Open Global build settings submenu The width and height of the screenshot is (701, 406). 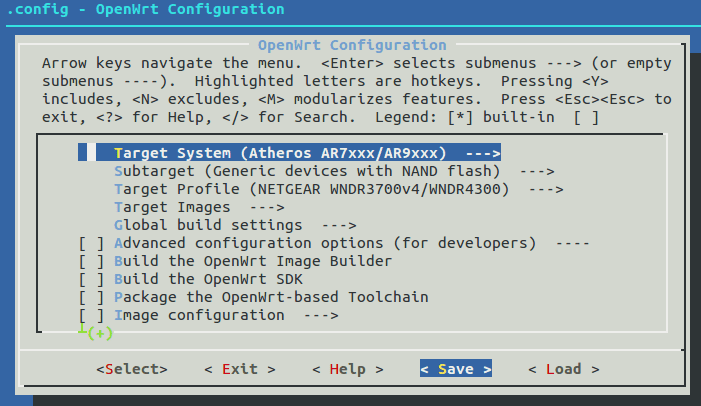pos(235,225)
